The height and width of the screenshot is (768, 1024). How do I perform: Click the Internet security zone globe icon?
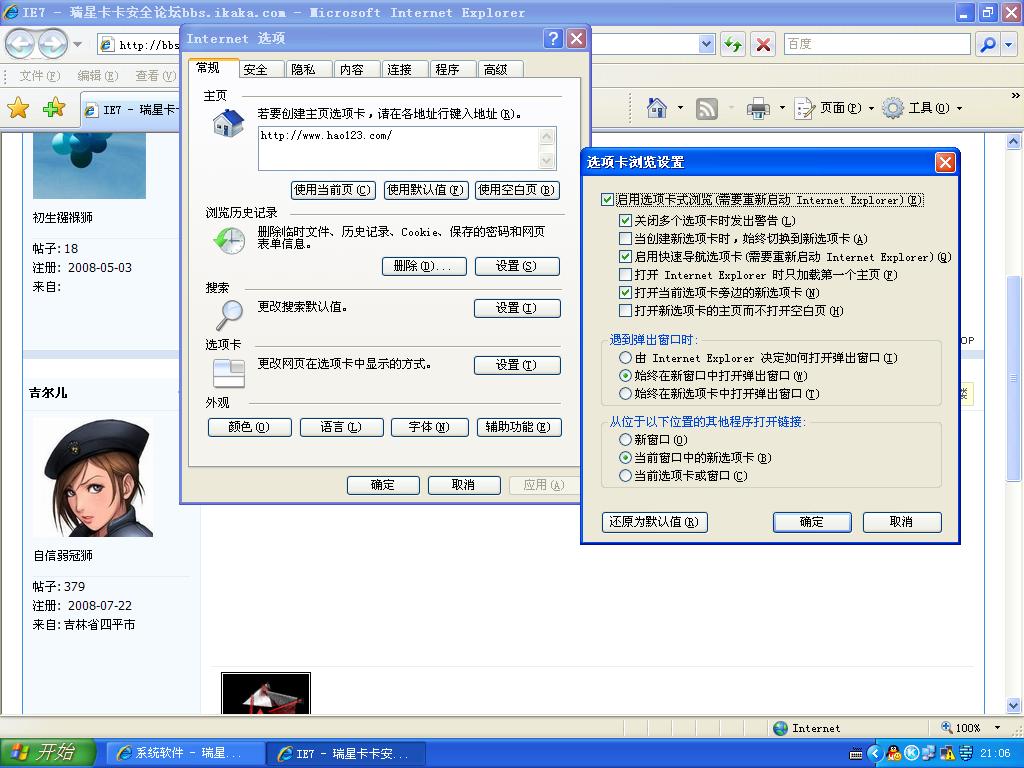tap(780, 728)
